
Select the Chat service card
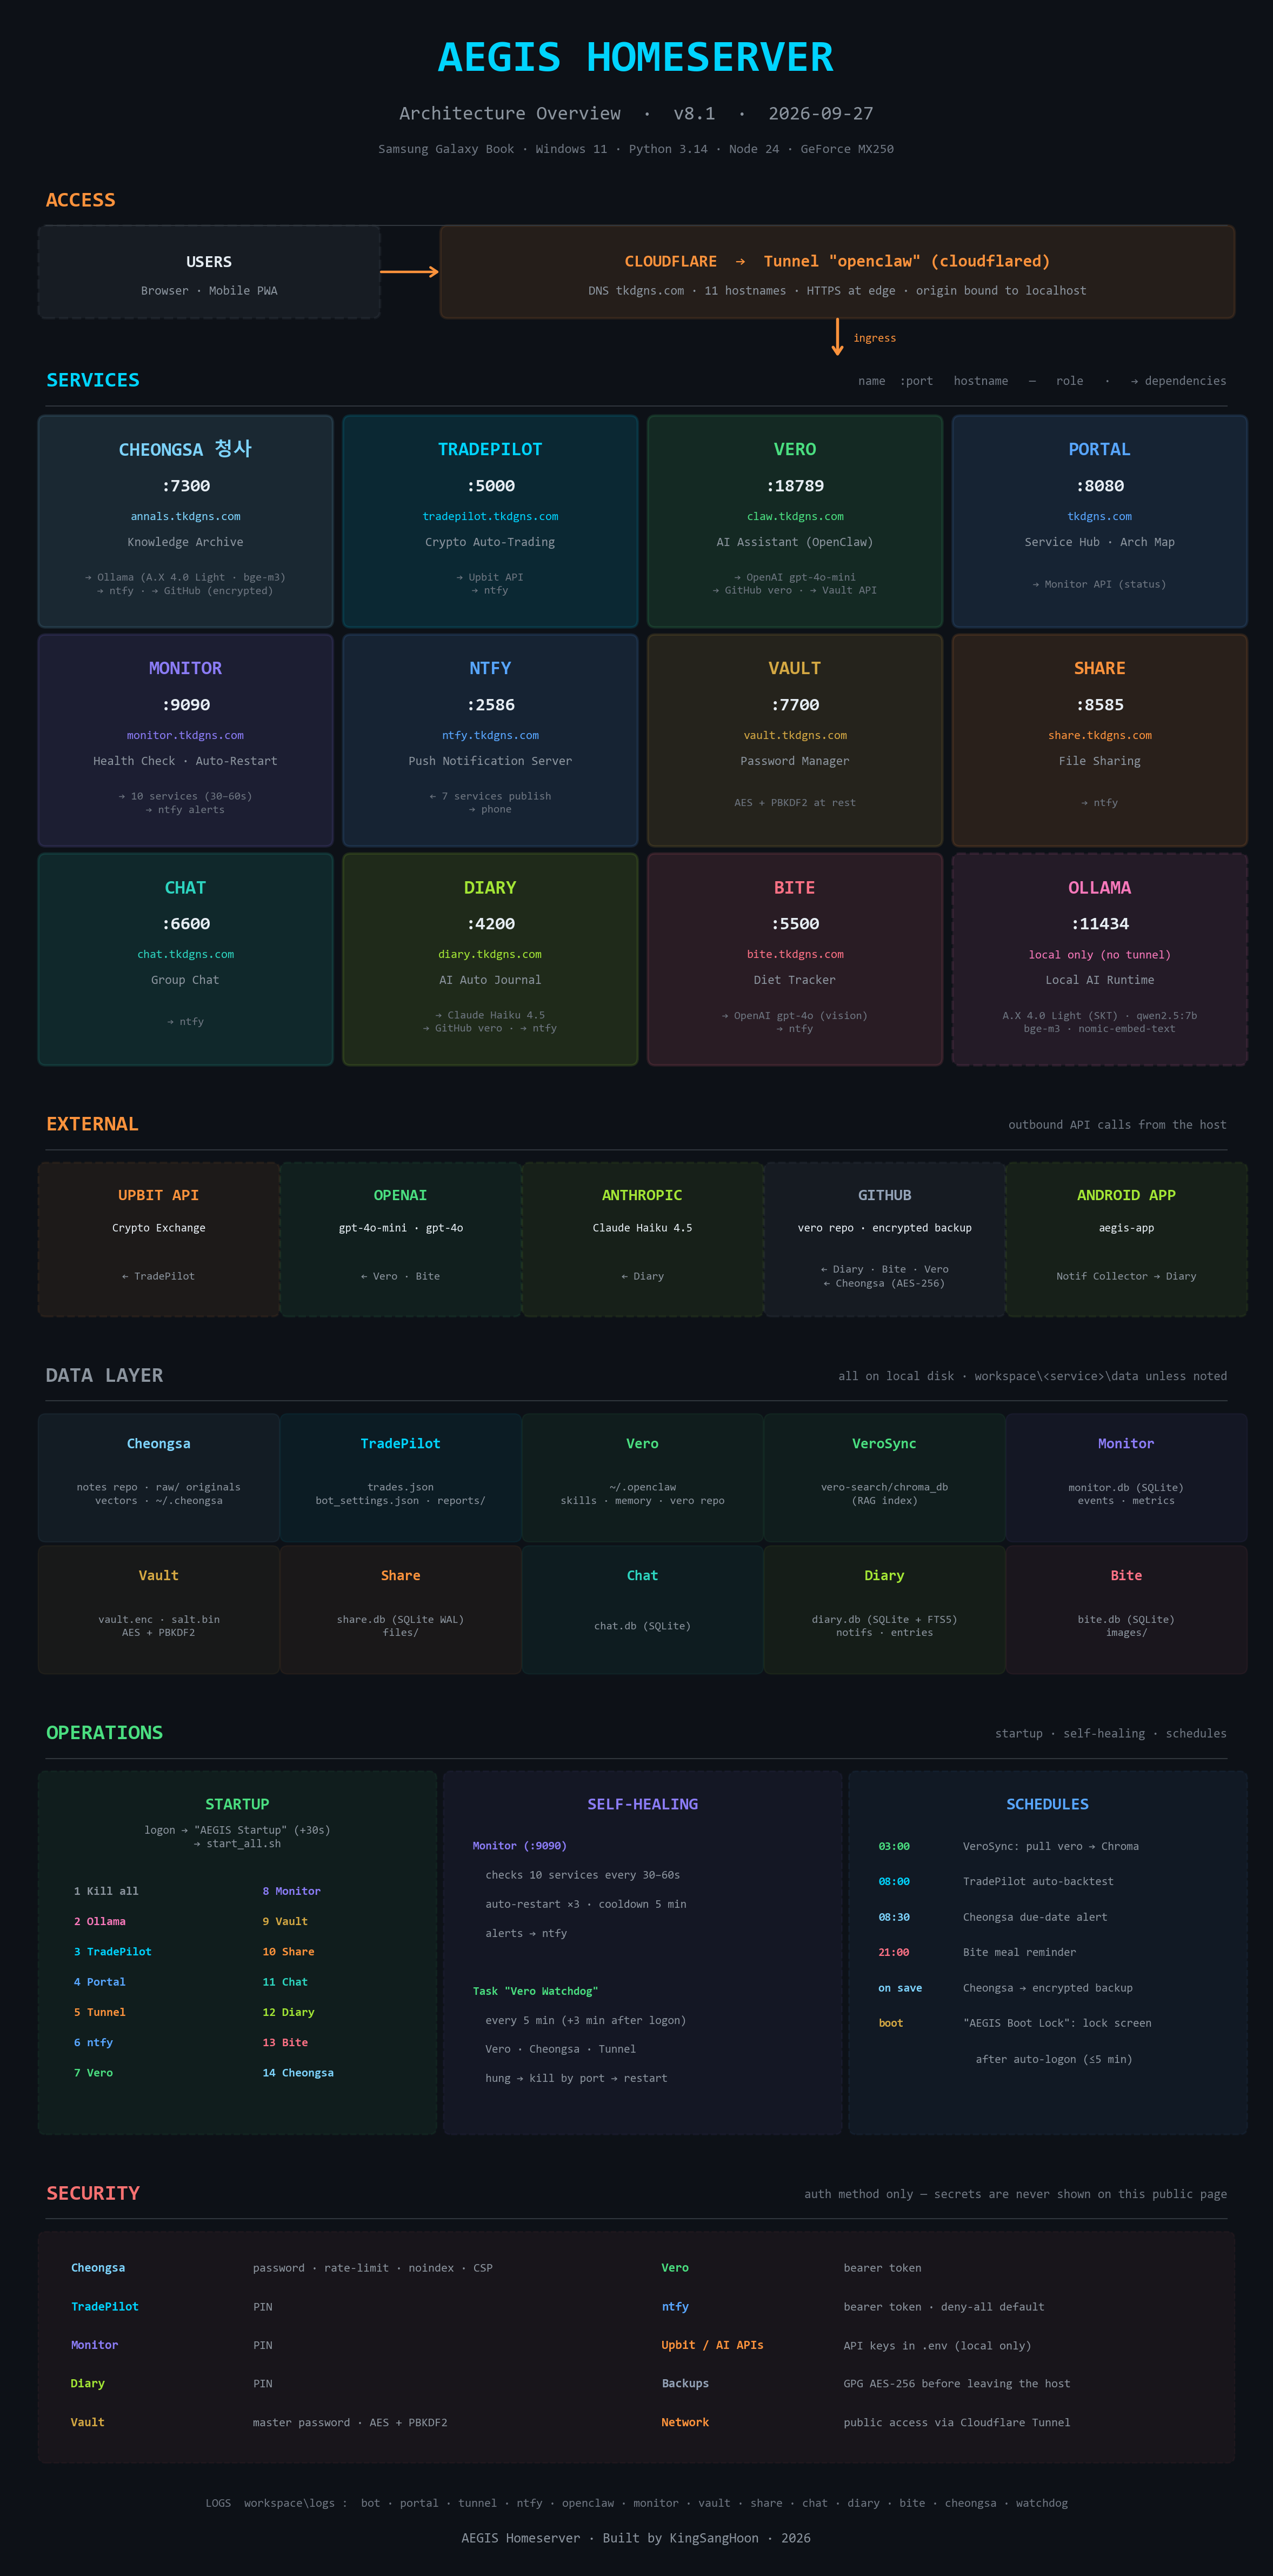(185, 959)
